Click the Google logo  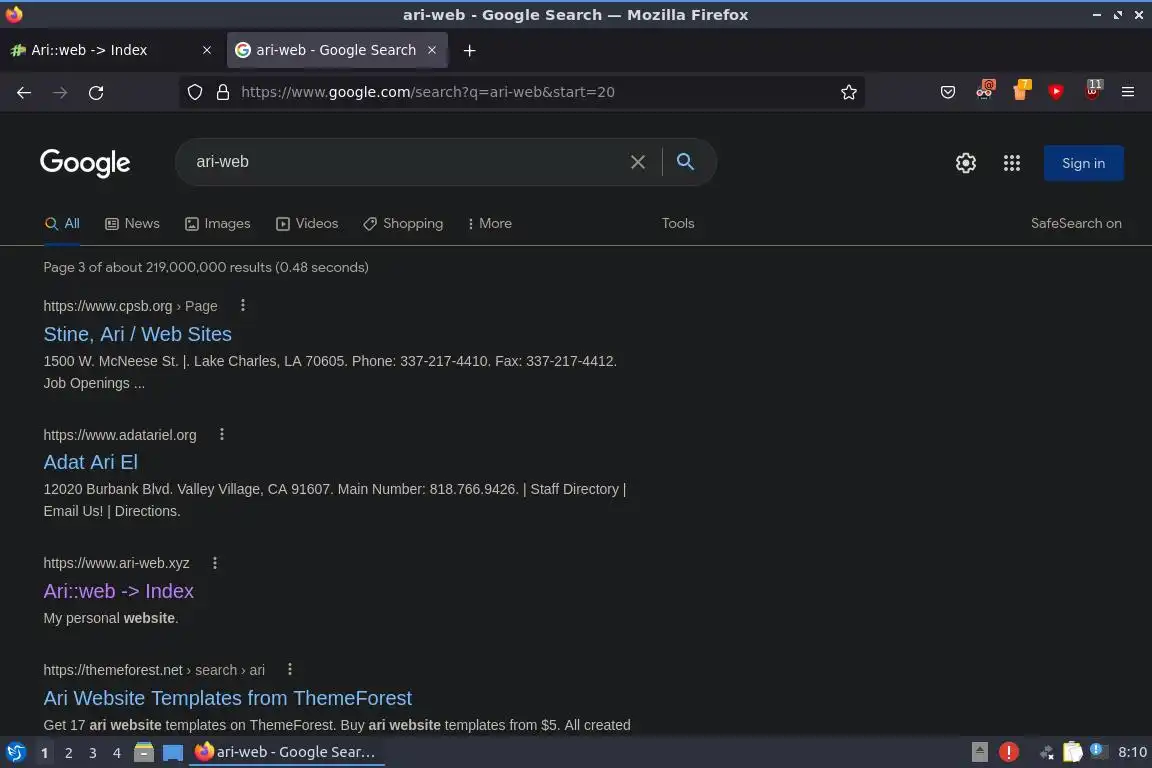85,162
